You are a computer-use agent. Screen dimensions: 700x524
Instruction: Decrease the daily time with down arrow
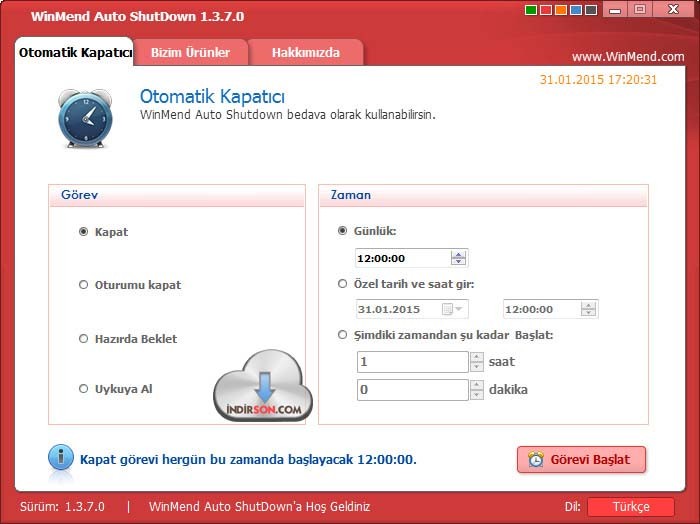coord(458,261)
